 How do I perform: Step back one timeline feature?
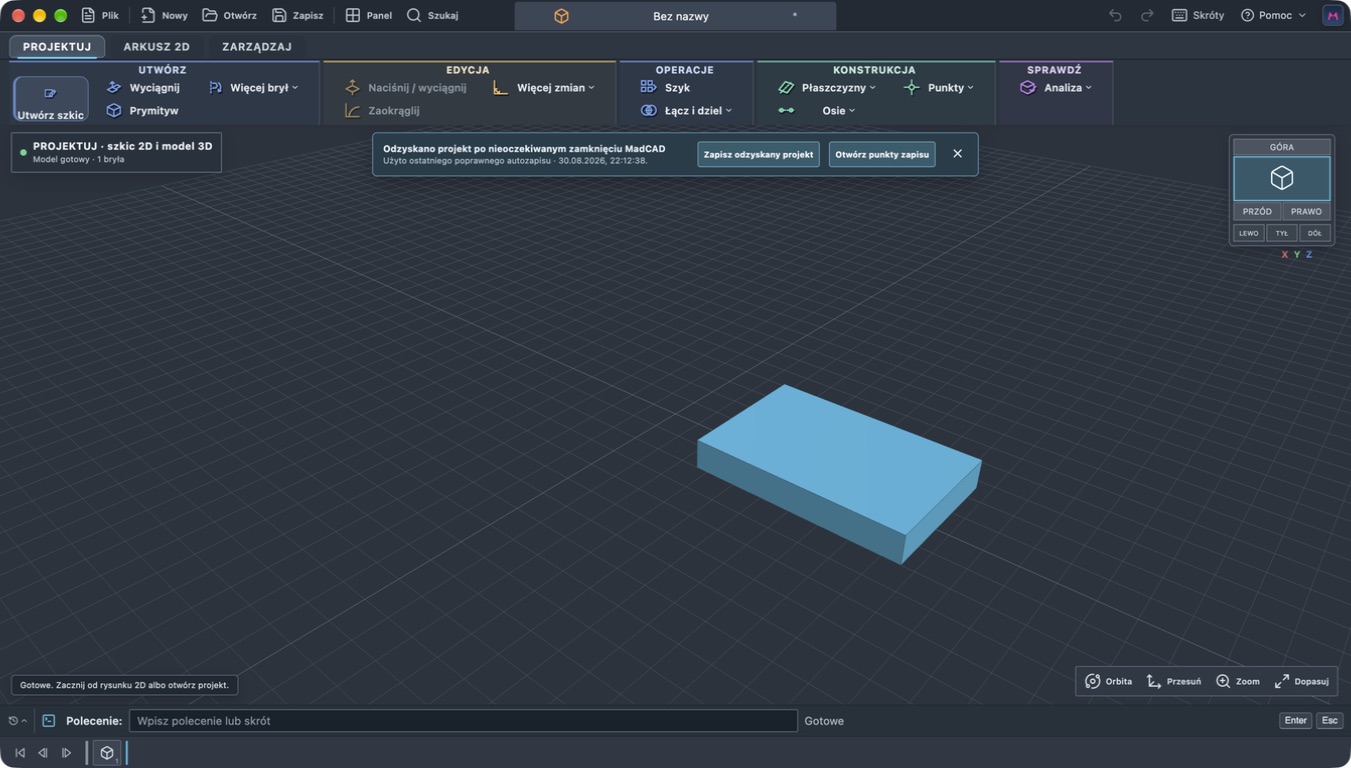point(43,753)
